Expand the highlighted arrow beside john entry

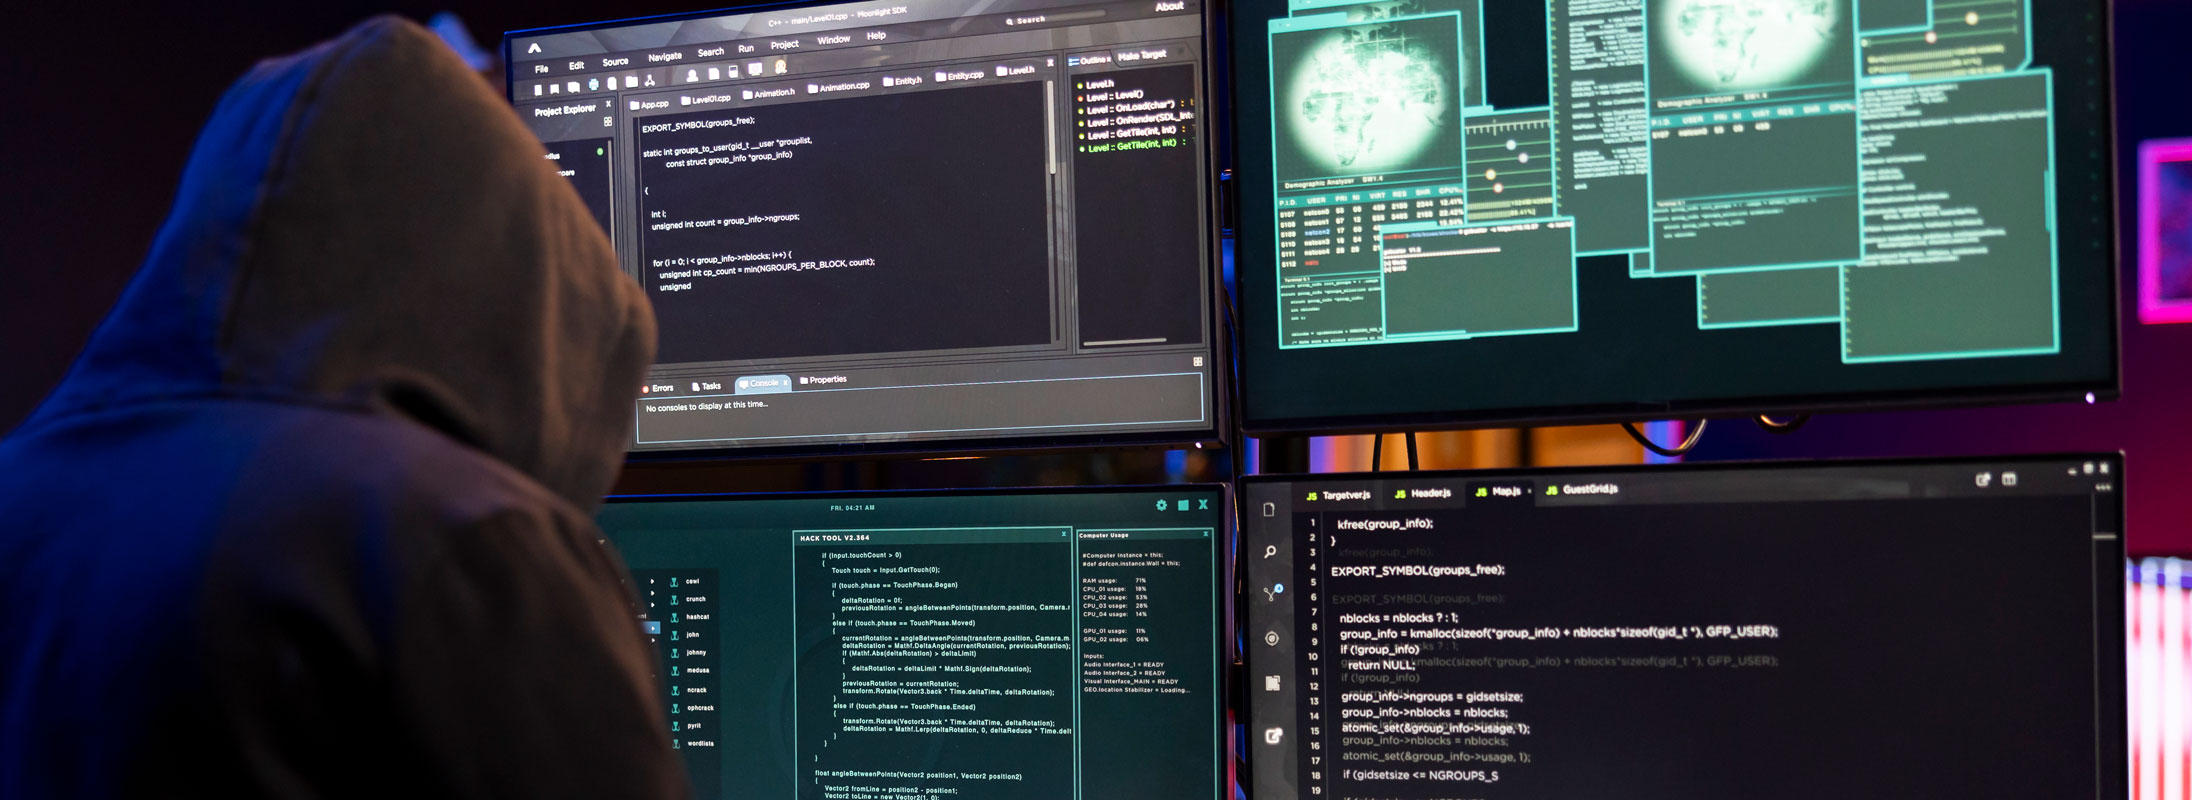pyautogui.click(x=654, y=628)
